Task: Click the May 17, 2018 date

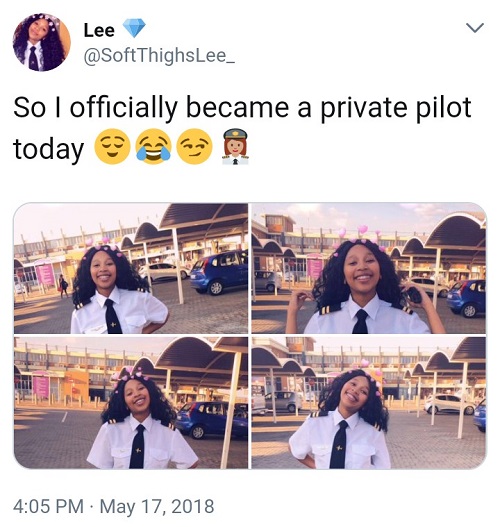Action: point(157,506)
